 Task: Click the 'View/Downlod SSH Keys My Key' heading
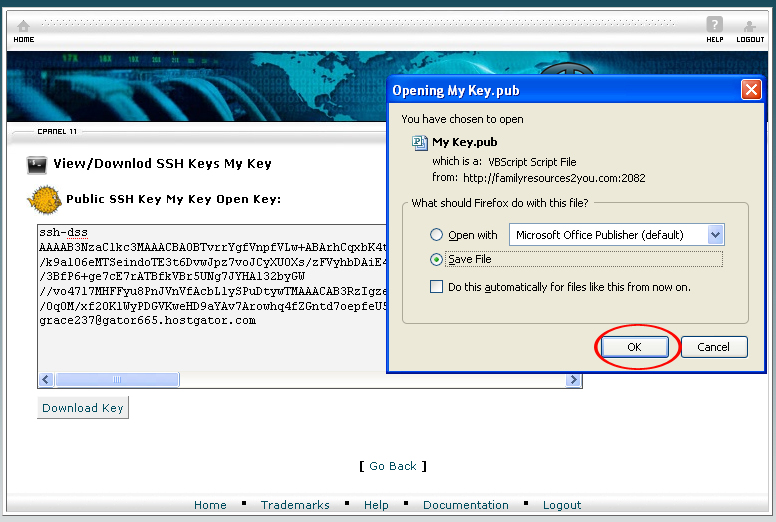(x=162, y=164)
